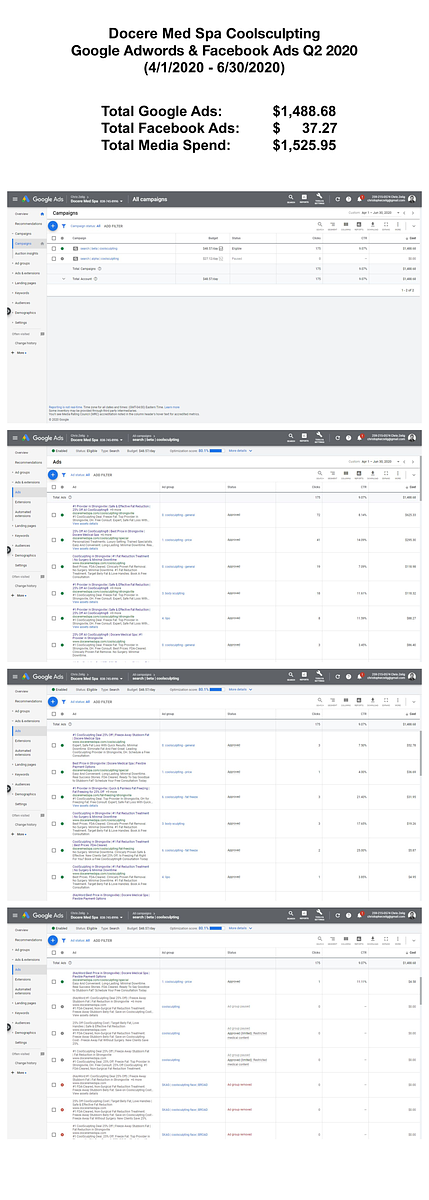The width and height of the screenshot is (429, 1200).
Task: Toggle the select-all checkbox in Campaigns table header
Action: 53,237
